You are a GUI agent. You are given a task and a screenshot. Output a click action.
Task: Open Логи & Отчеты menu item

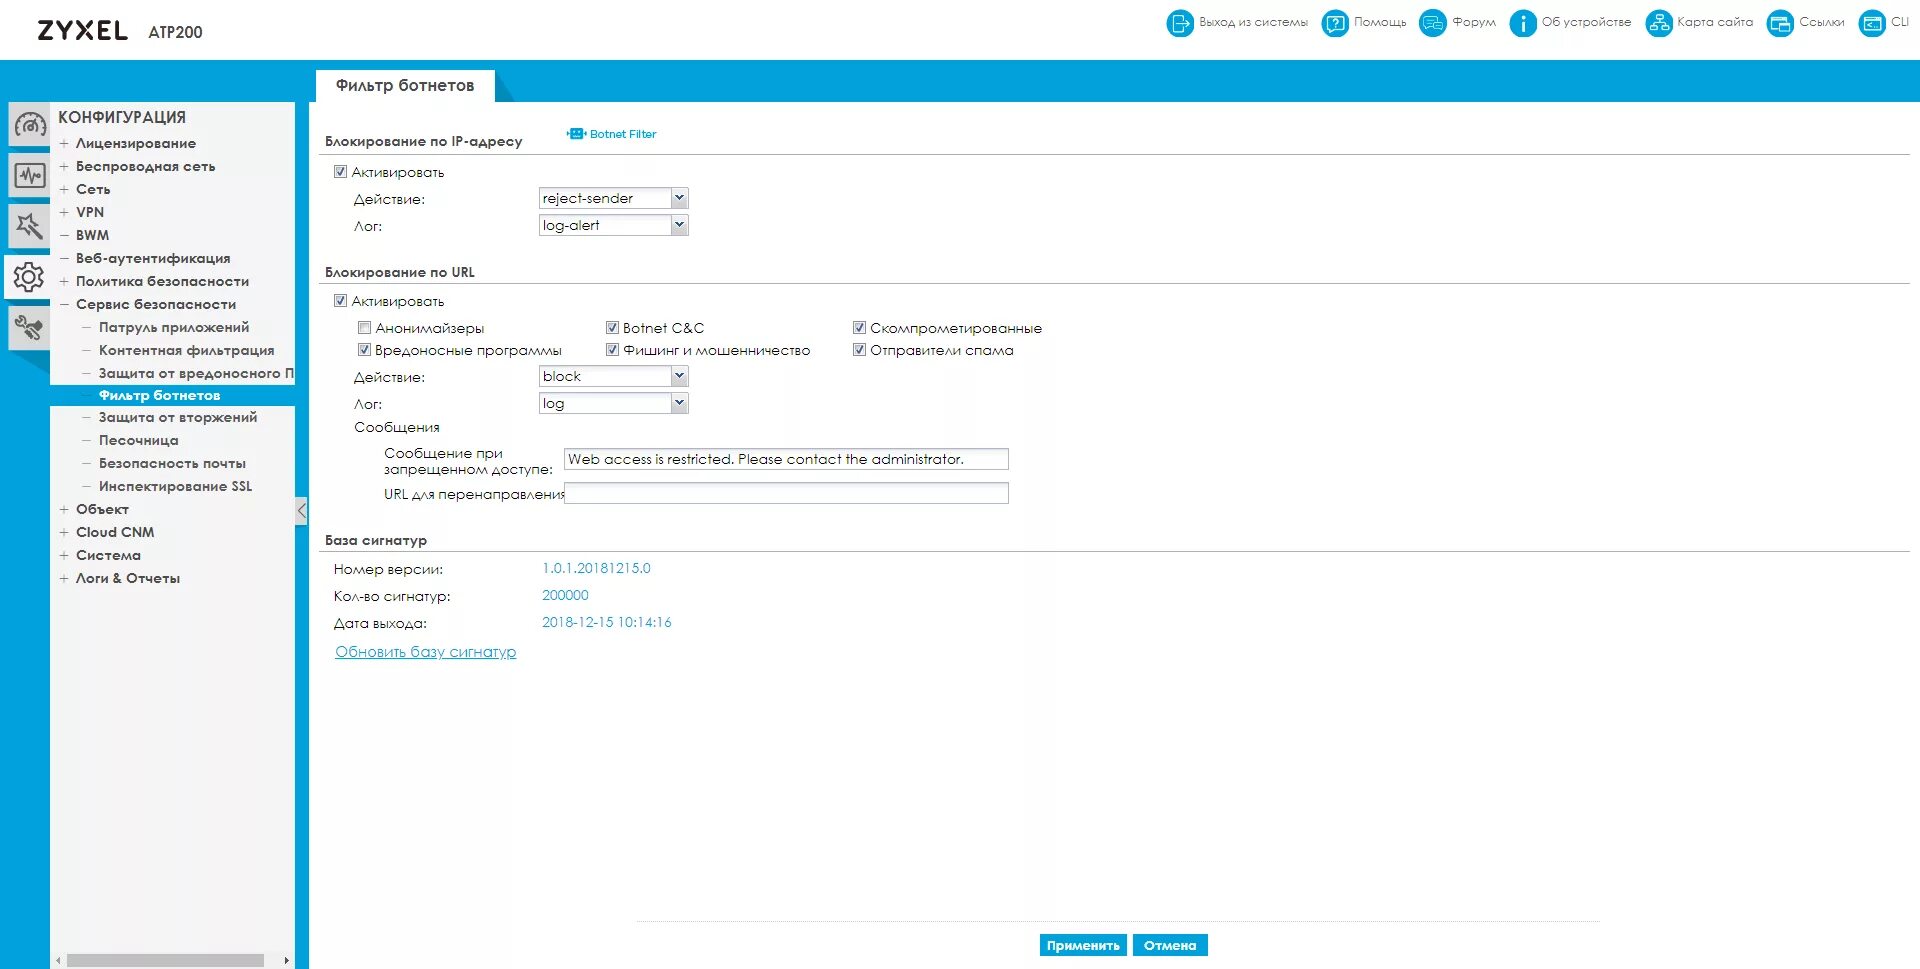(x=128, y=578)
